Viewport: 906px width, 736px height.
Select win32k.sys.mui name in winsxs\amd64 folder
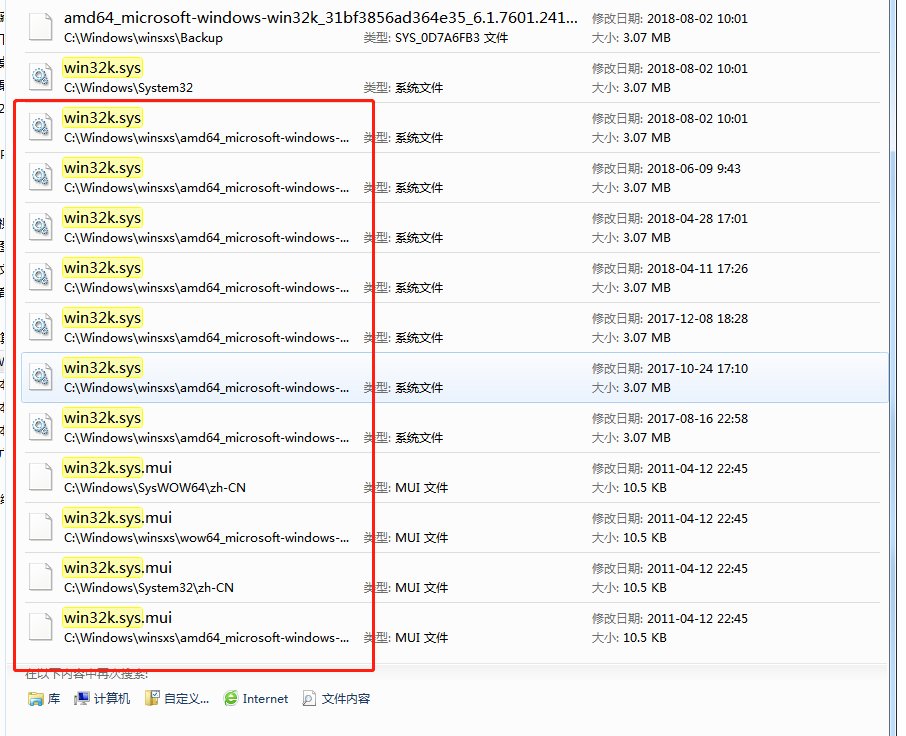click(117, 618)
